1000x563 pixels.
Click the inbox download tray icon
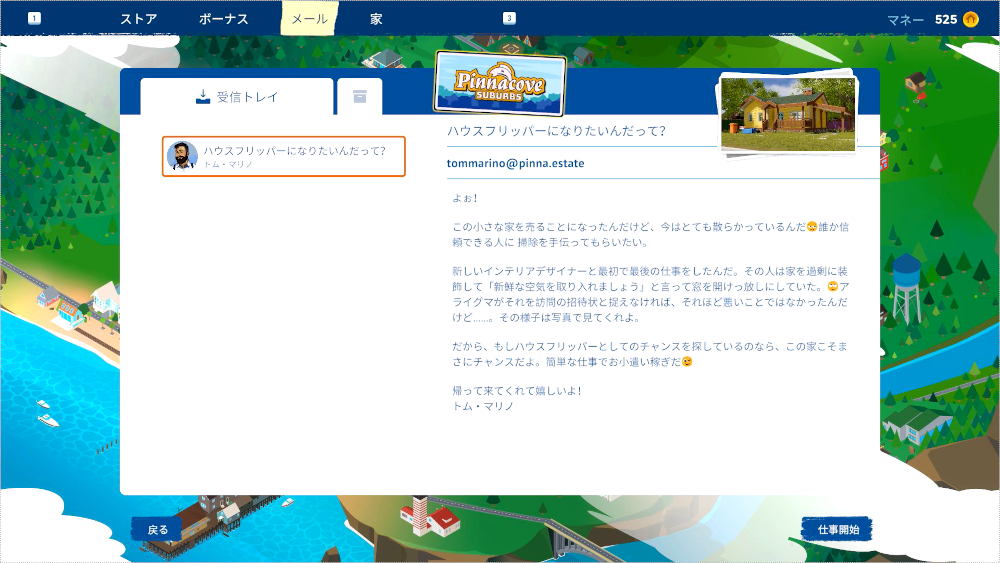point(203,97)
